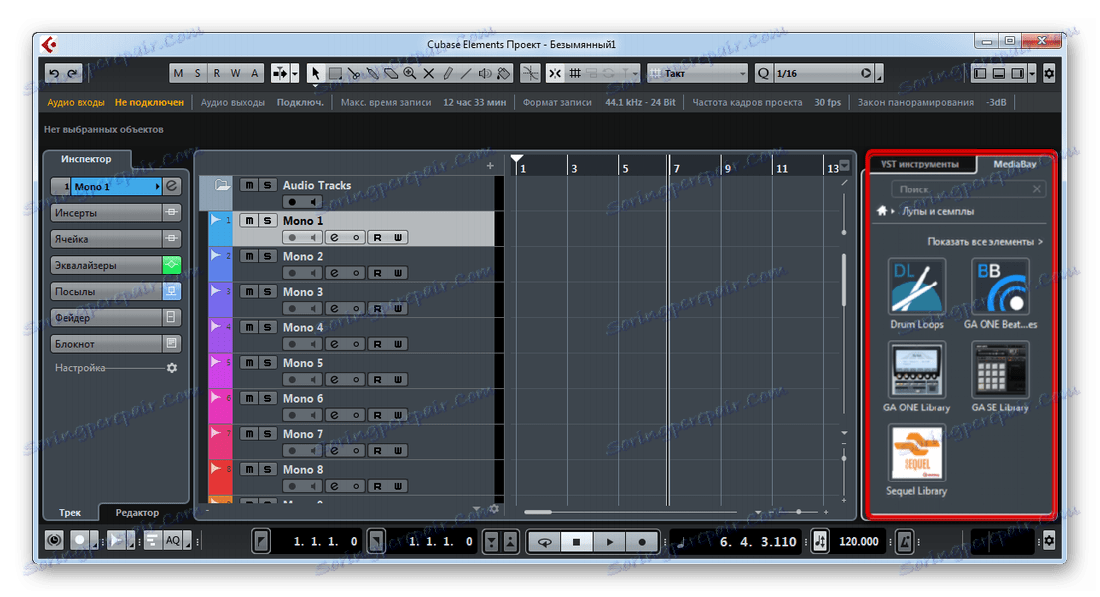This screenshot has height=597, width=1100.
Task: Toggle global Write automation W button
Action: pyautogui.click(x=236, y=73)
